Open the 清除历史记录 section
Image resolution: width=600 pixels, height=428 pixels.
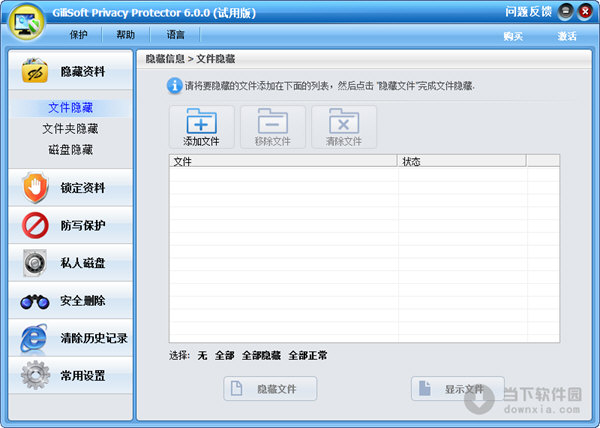point(70,338)
